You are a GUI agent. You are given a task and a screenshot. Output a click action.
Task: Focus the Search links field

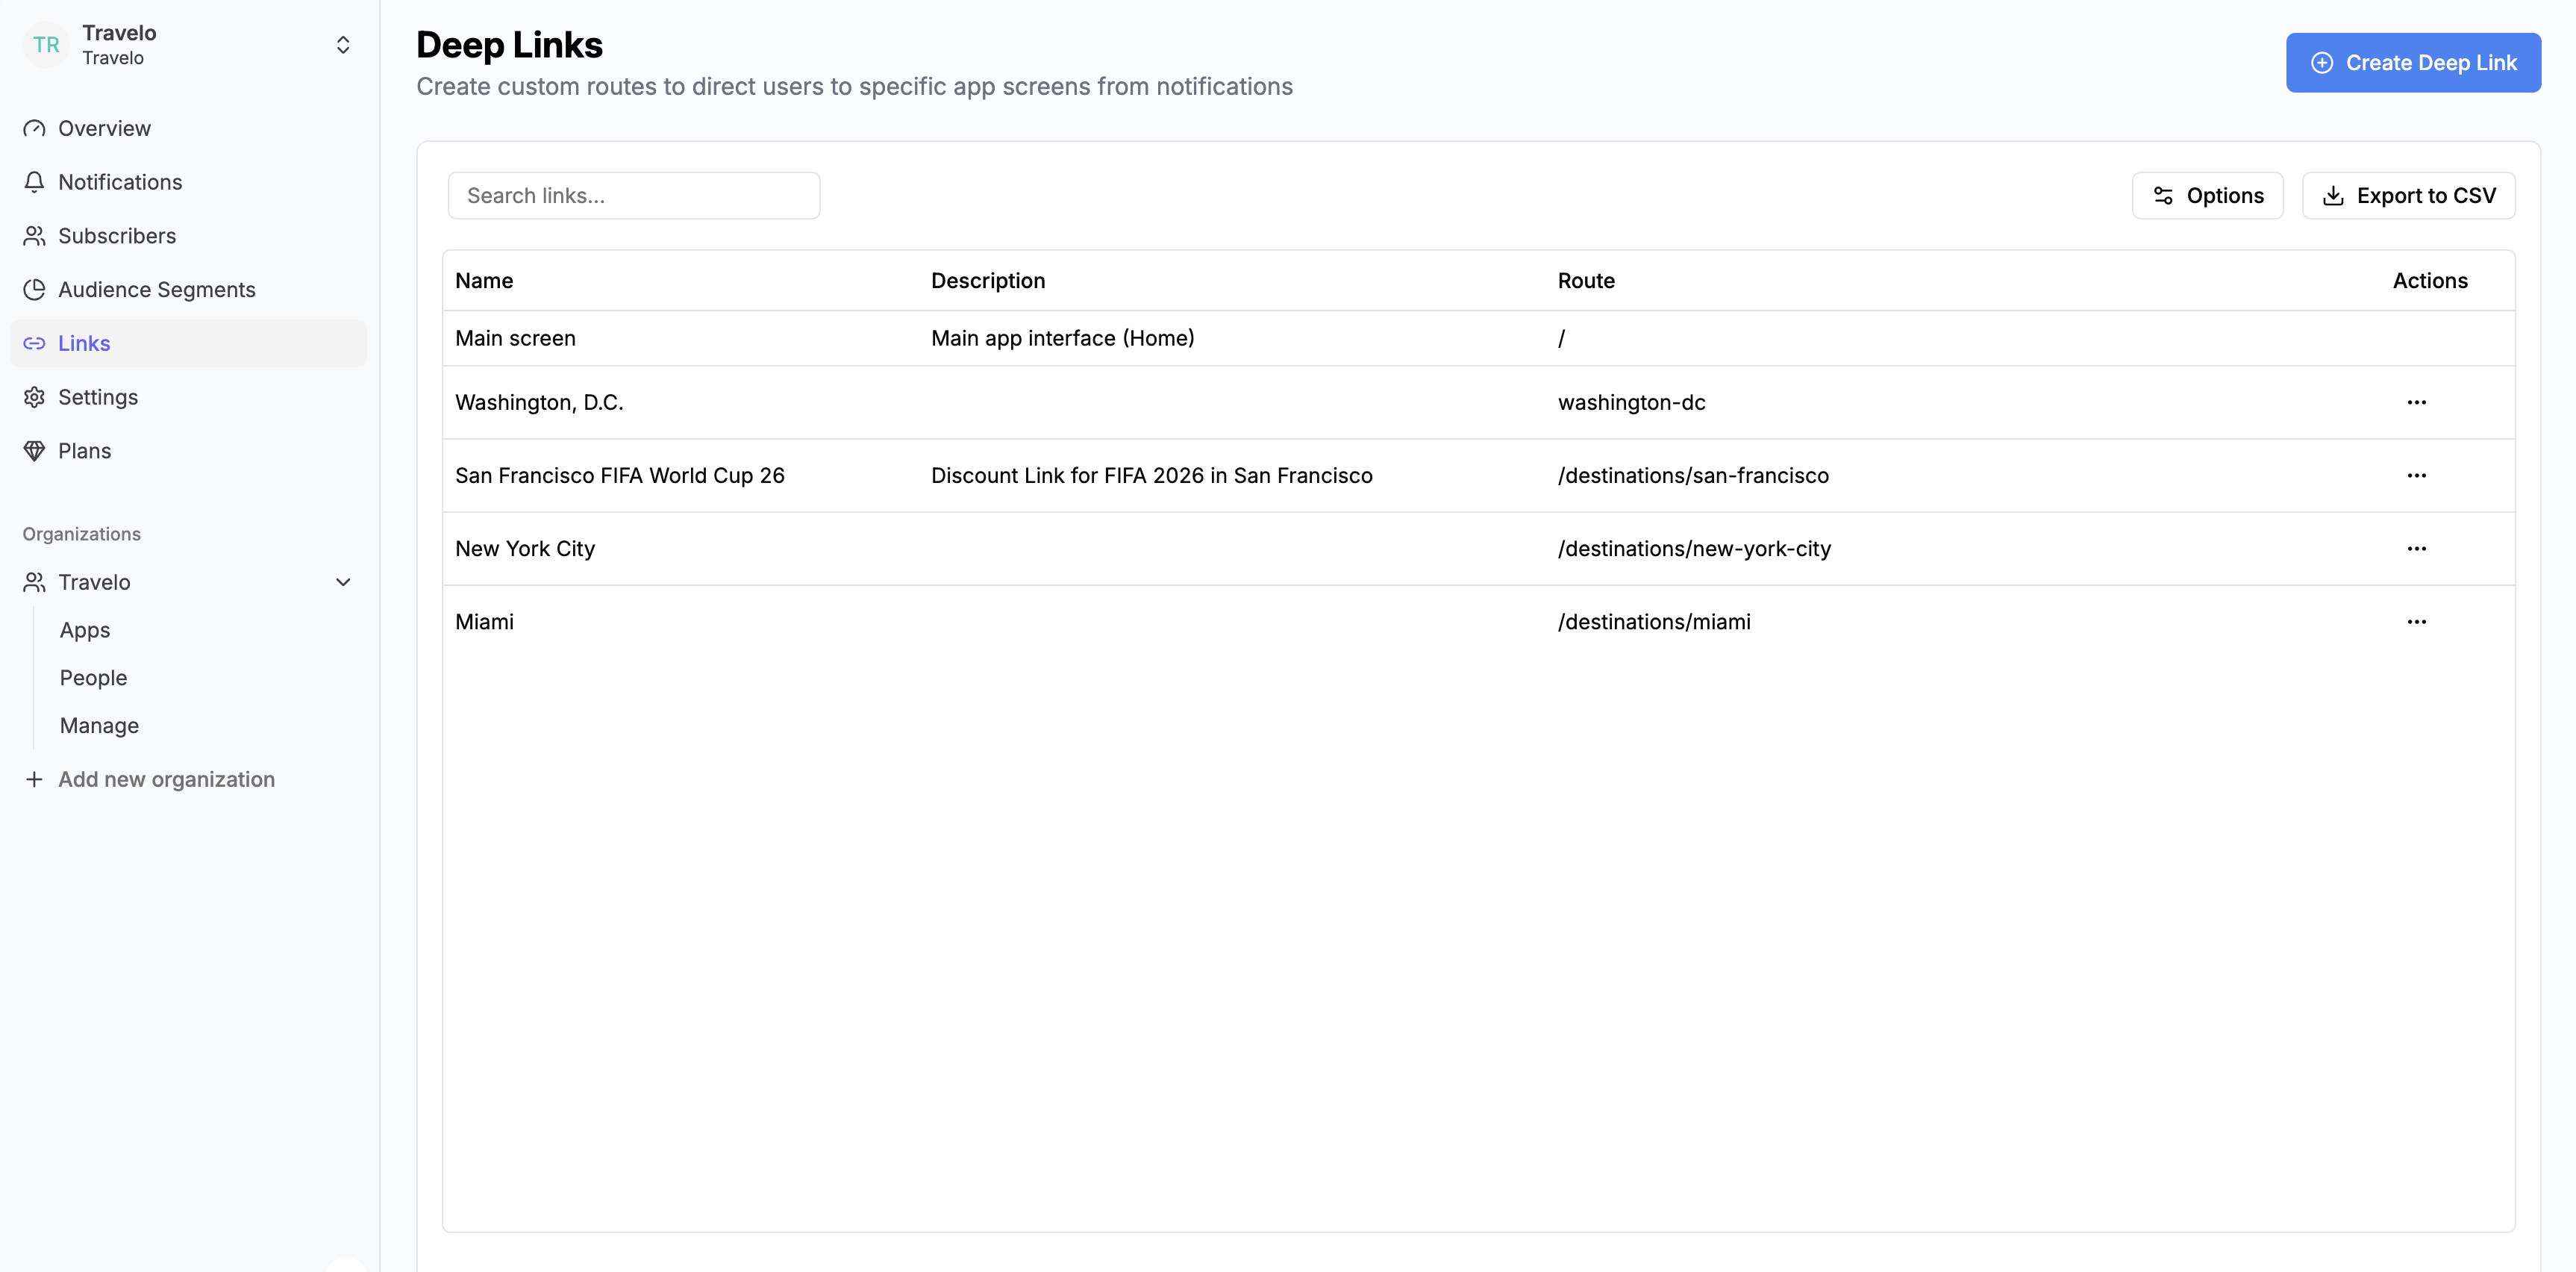pos(634,196)
